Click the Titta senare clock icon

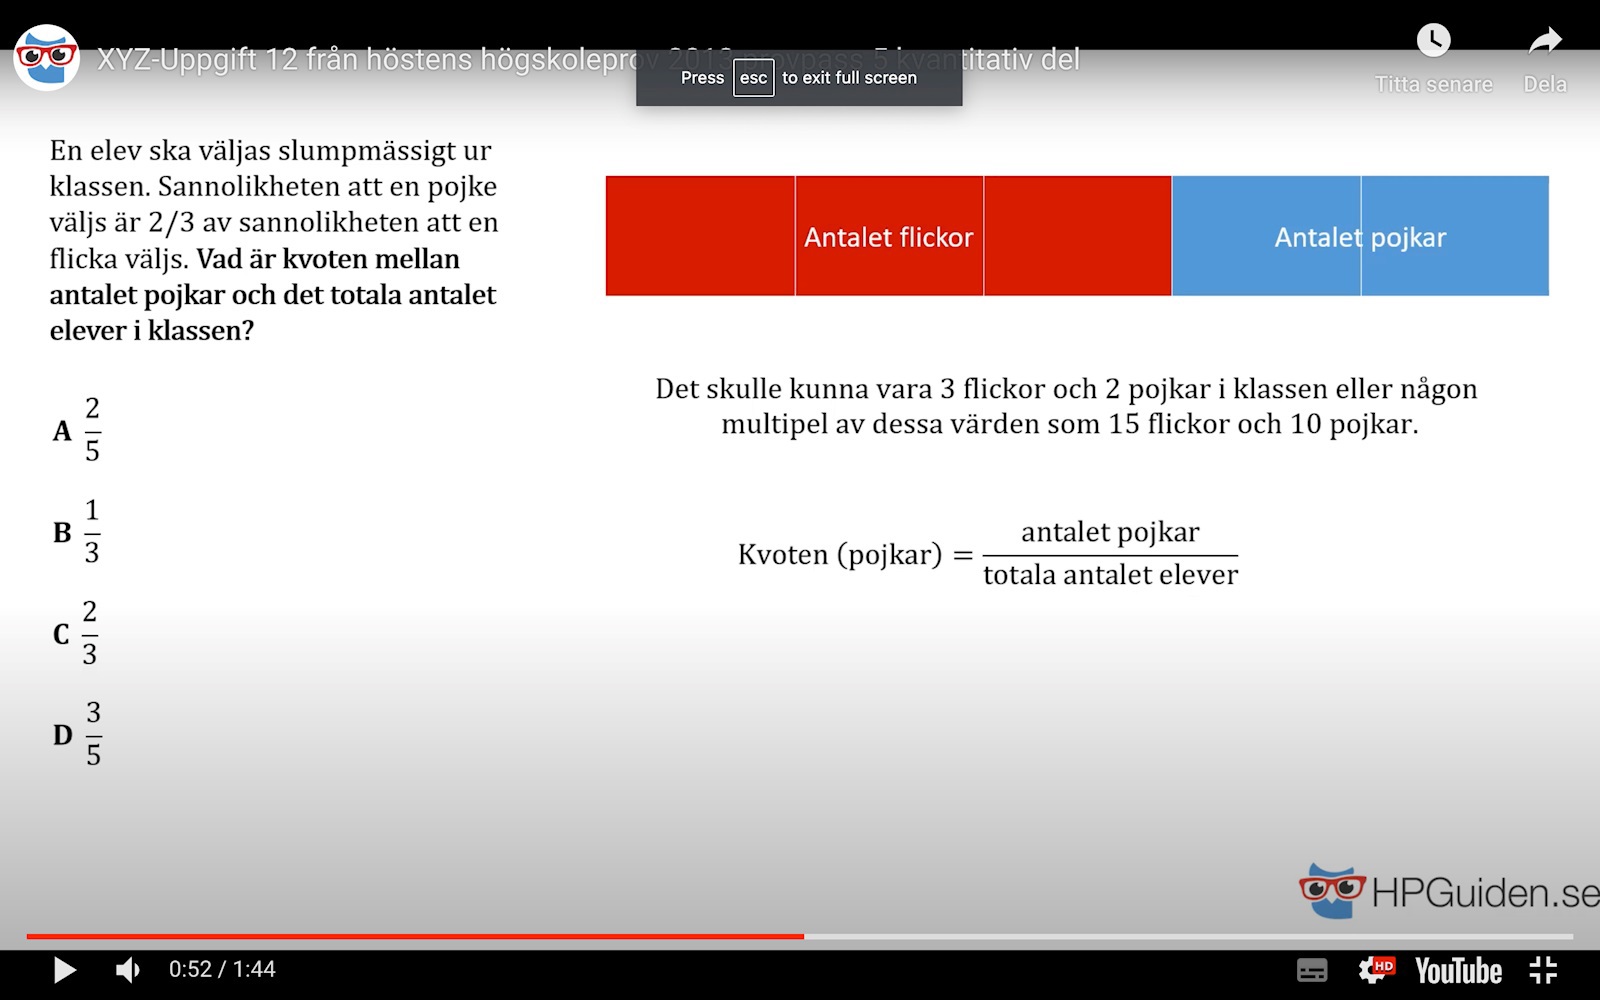tap(1433, 41)
